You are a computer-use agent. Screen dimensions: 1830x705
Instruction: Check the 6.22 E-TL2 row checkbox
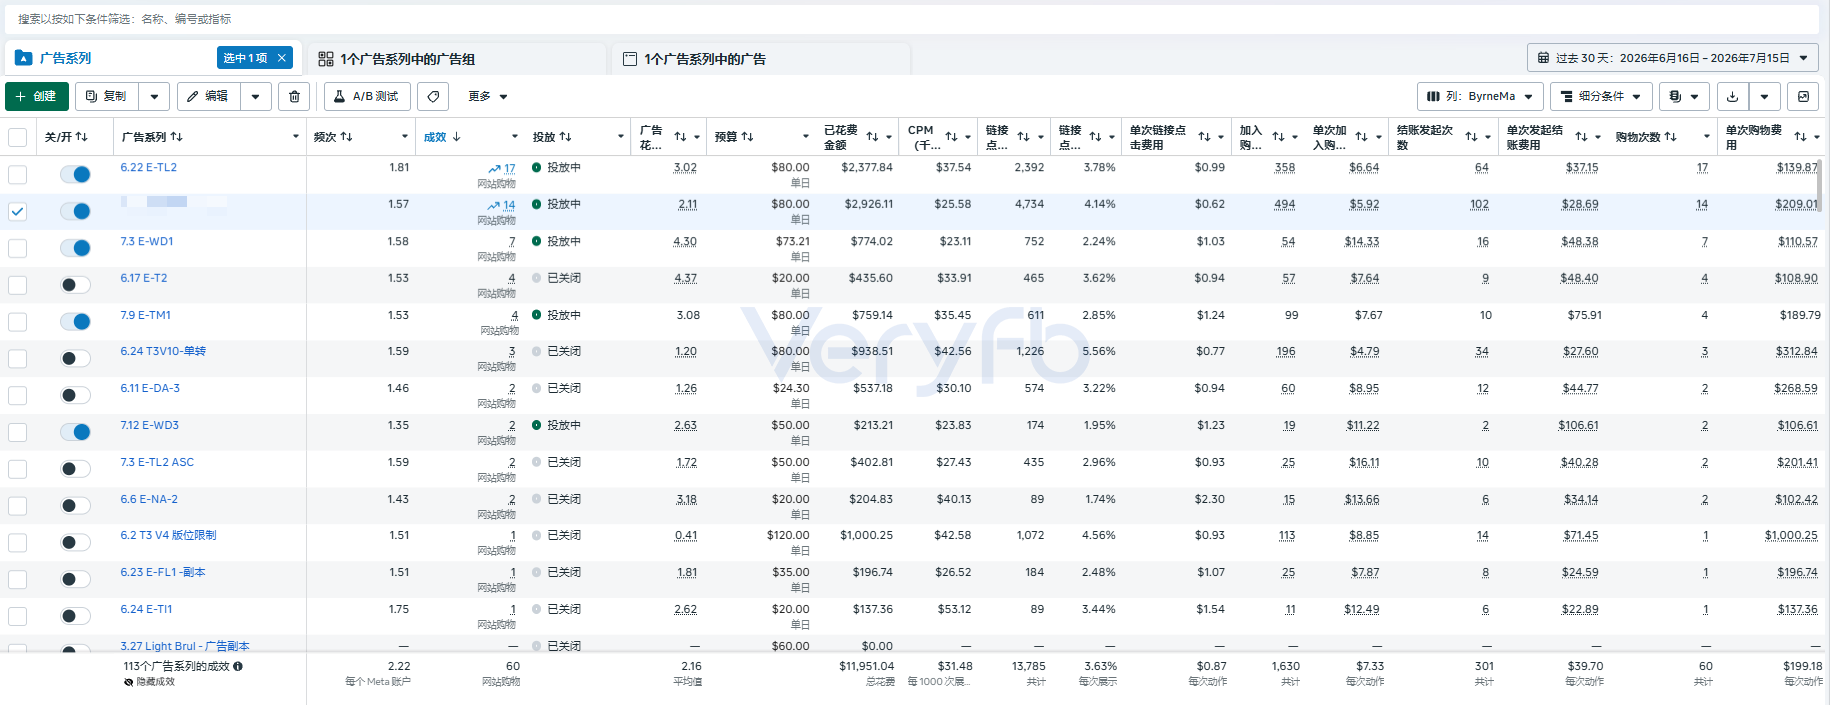(x=17, y=174)
